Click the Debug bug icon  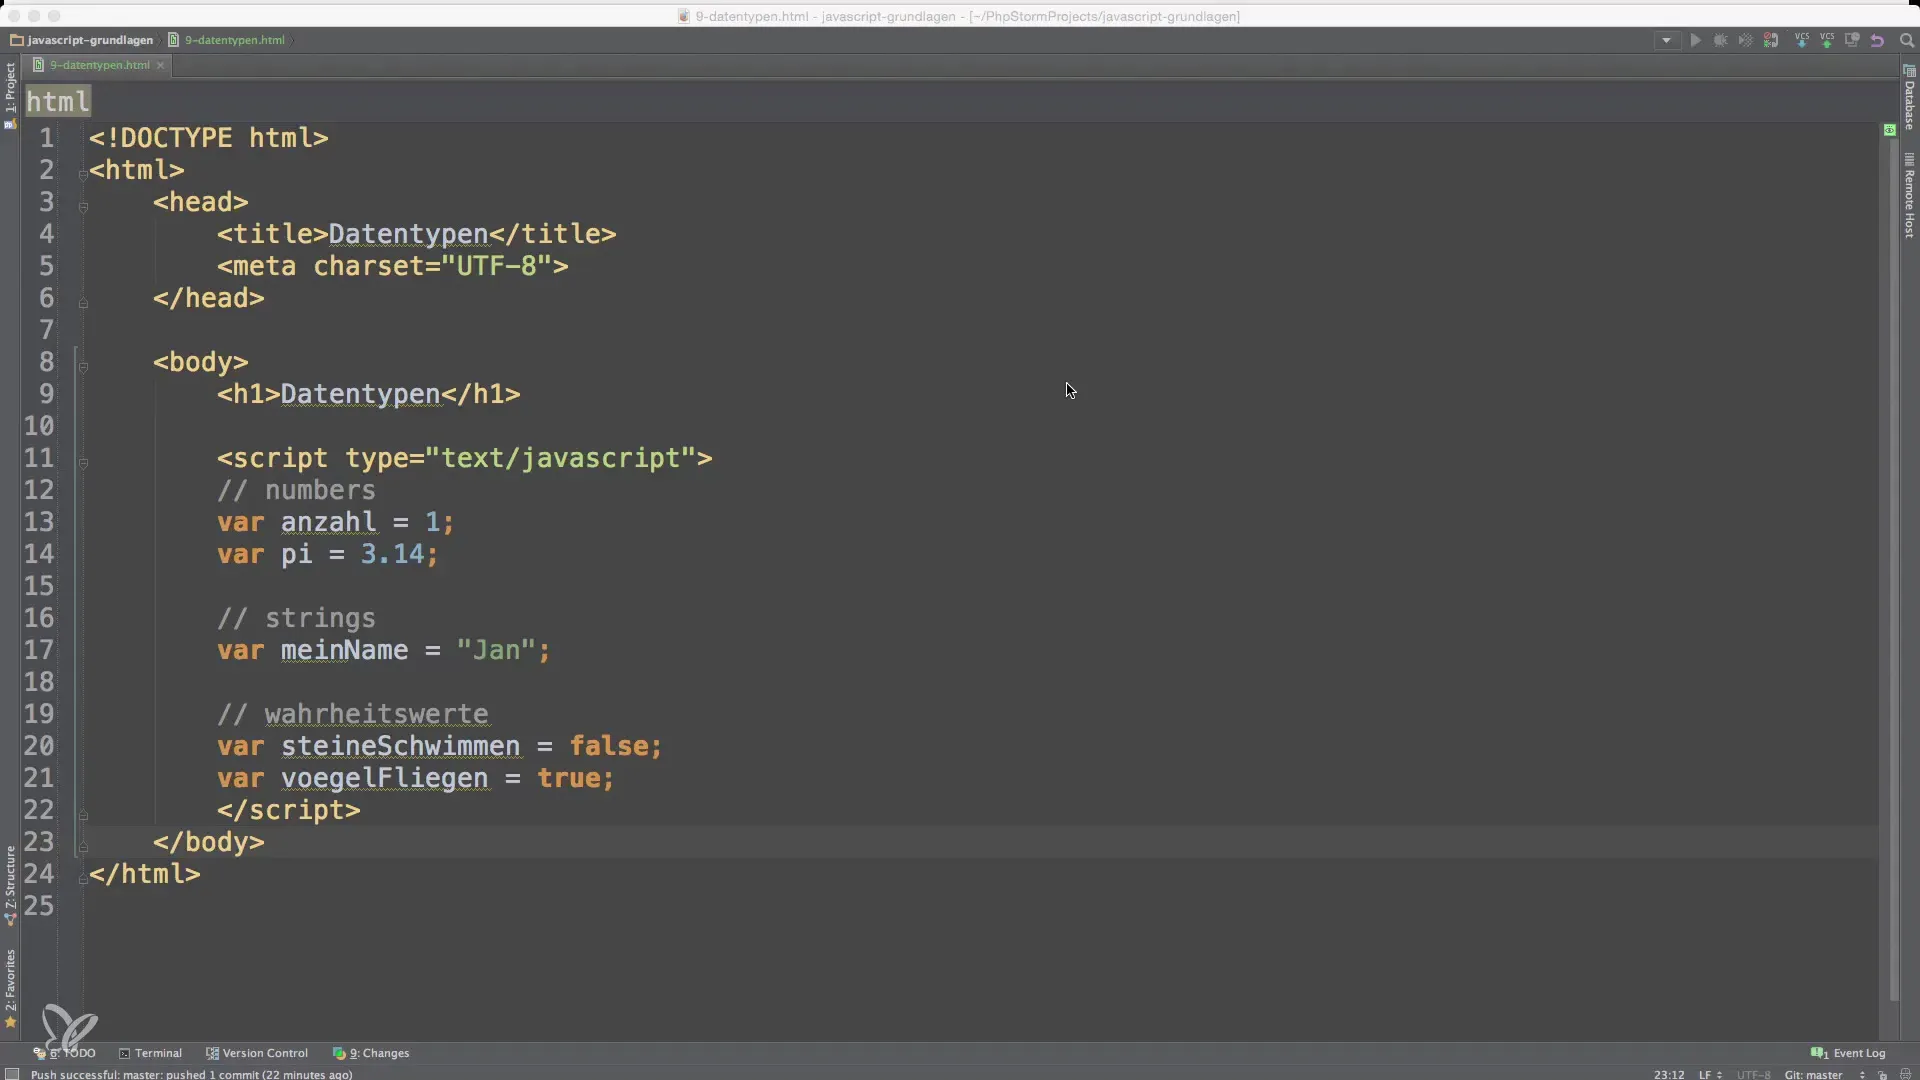(x=1720, y=41)
